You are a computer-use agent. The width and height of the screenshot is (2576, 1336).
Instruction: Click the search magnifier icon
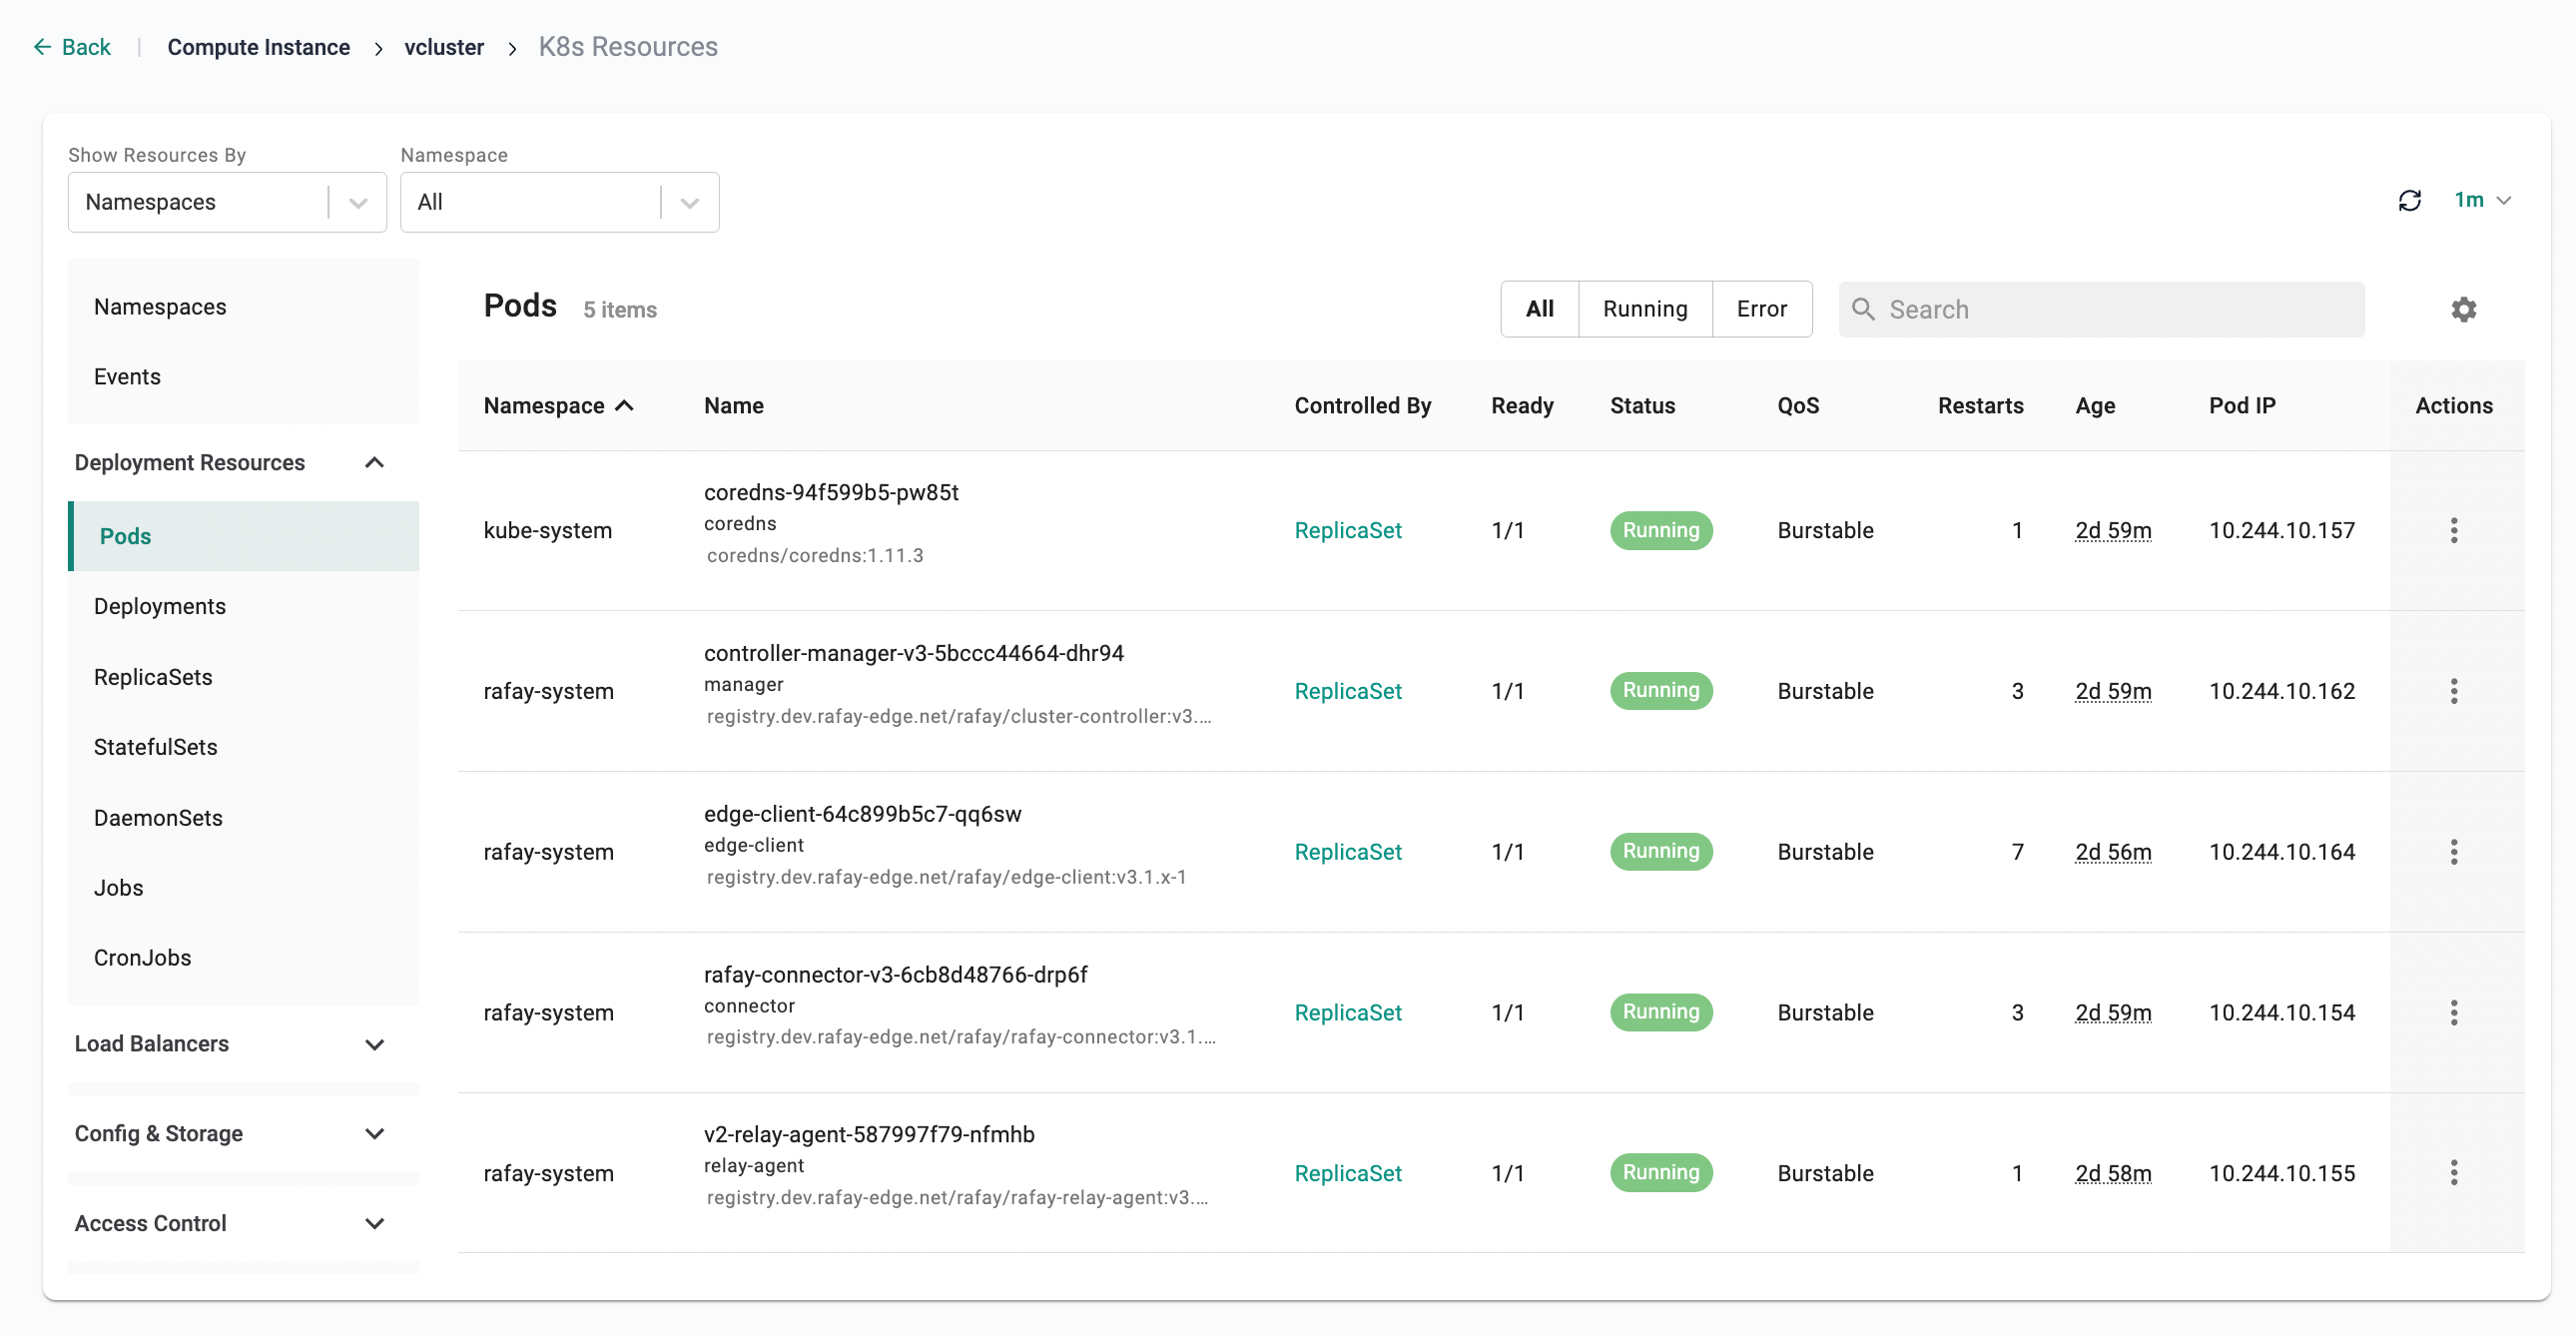coord(1863,309)
